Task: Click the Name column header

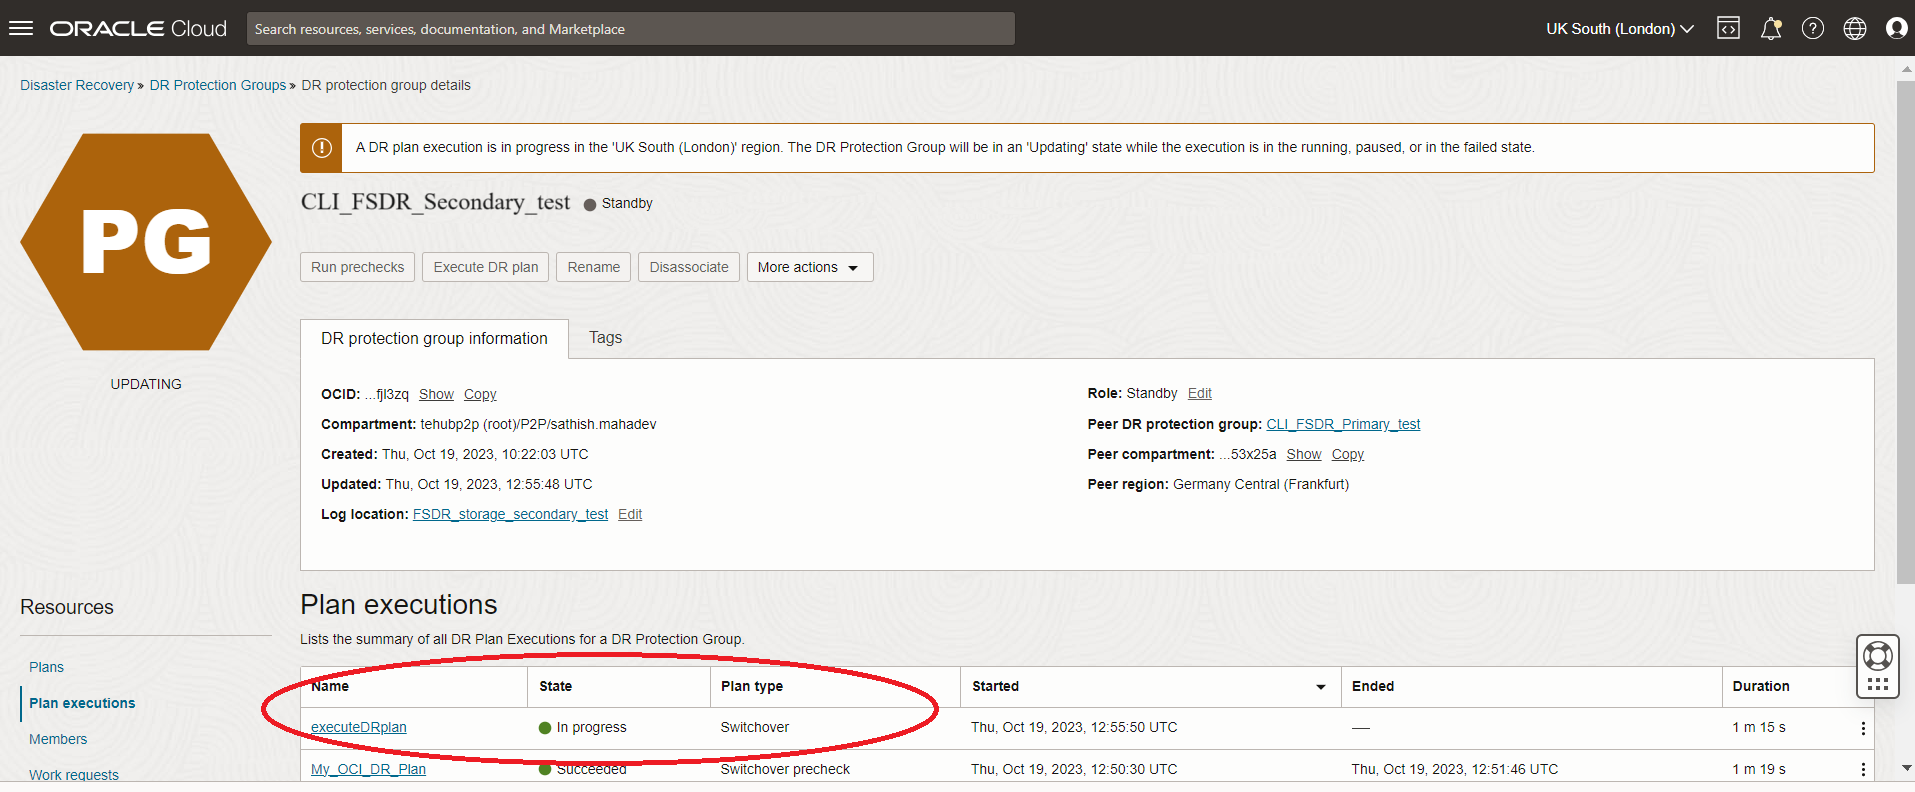Action: point(330,686)
